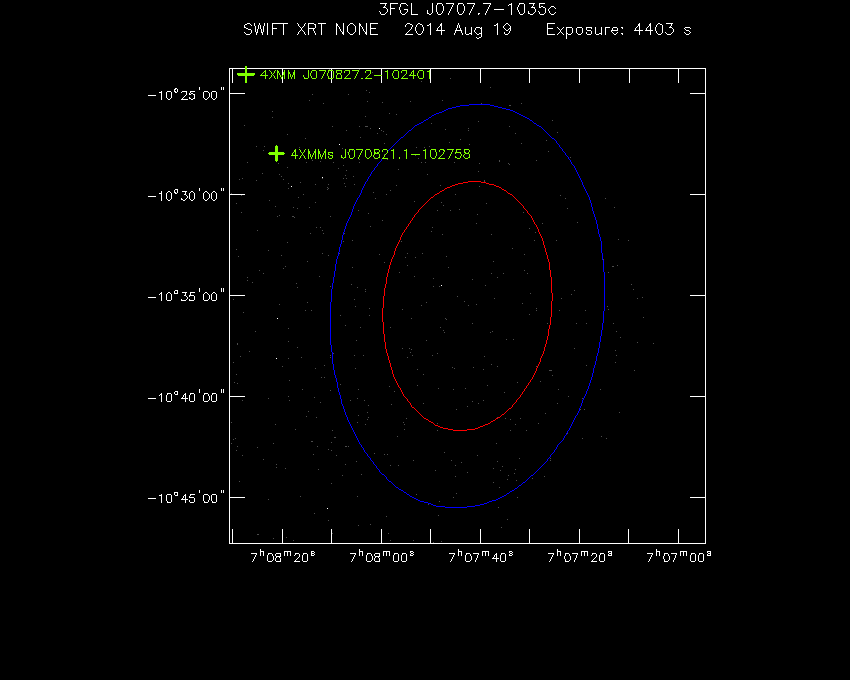Click the date 2014 Aug 19
Viewport: 850px width, 680px height.
click(x=458, y=30)
